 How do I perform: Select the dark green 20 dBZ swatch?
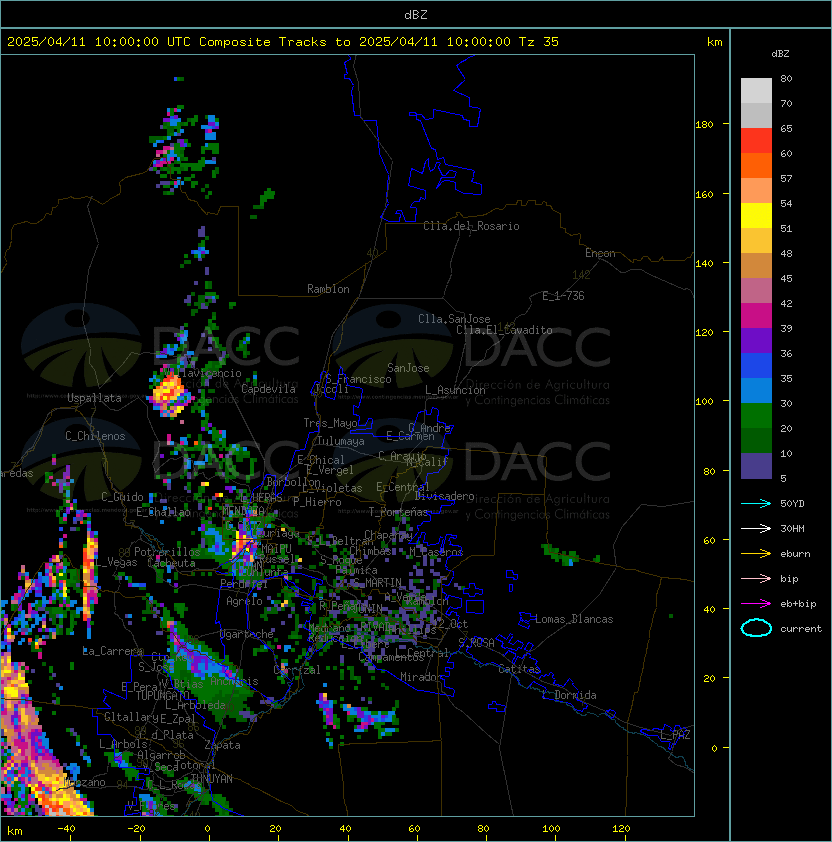pyautogui.click(x=756, y=440)
